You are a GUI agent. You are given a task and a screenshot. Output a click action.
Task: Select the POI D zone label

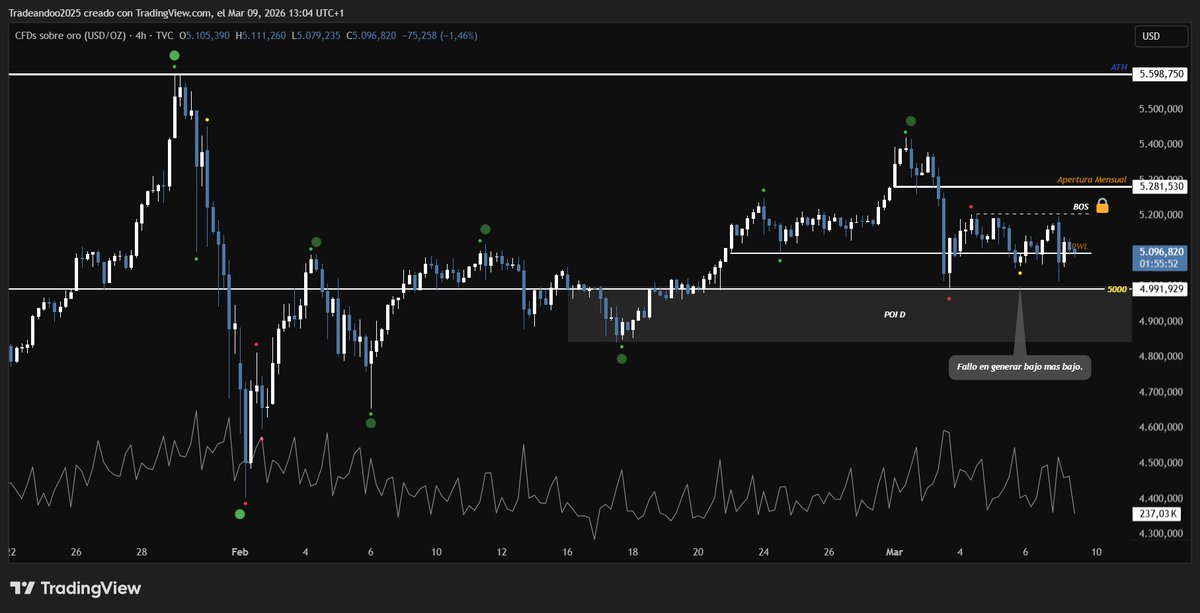tap(895, 314)
